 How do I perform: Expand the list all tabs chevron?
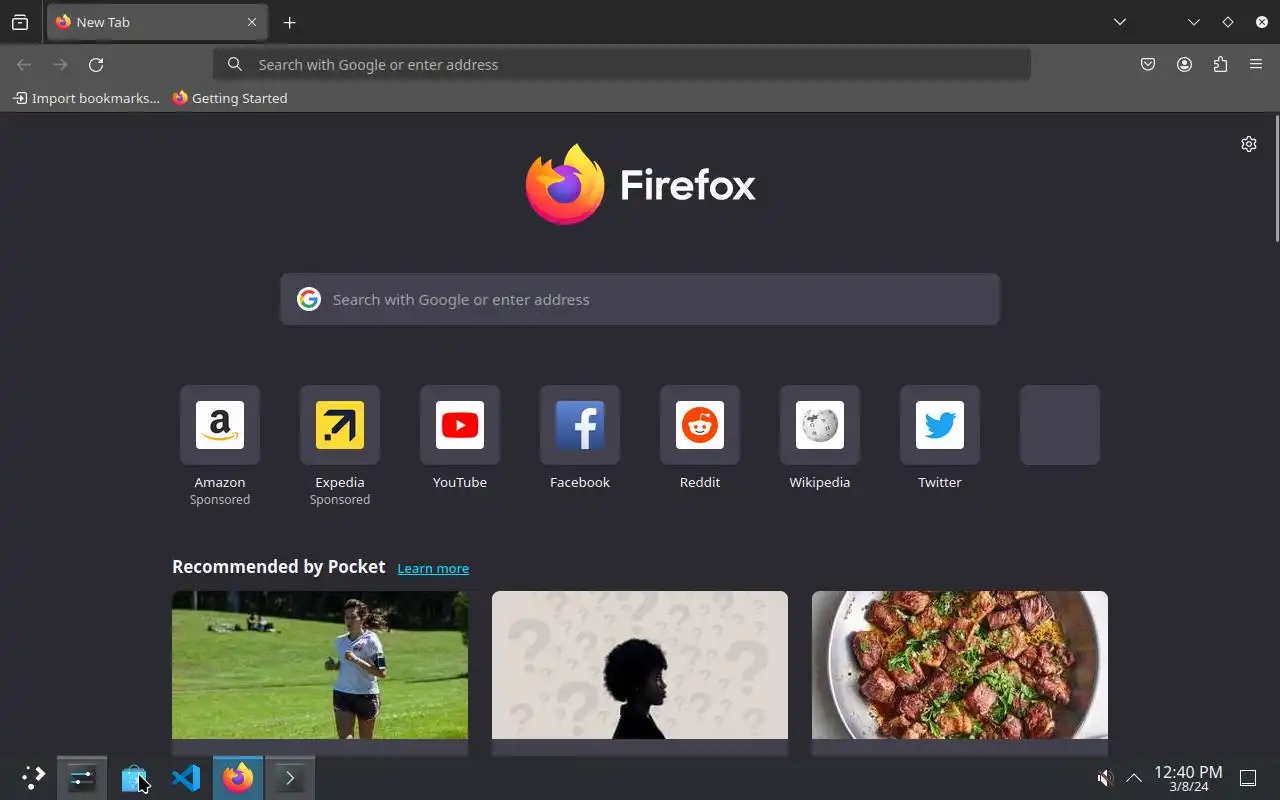click(x=1120, y=22)
